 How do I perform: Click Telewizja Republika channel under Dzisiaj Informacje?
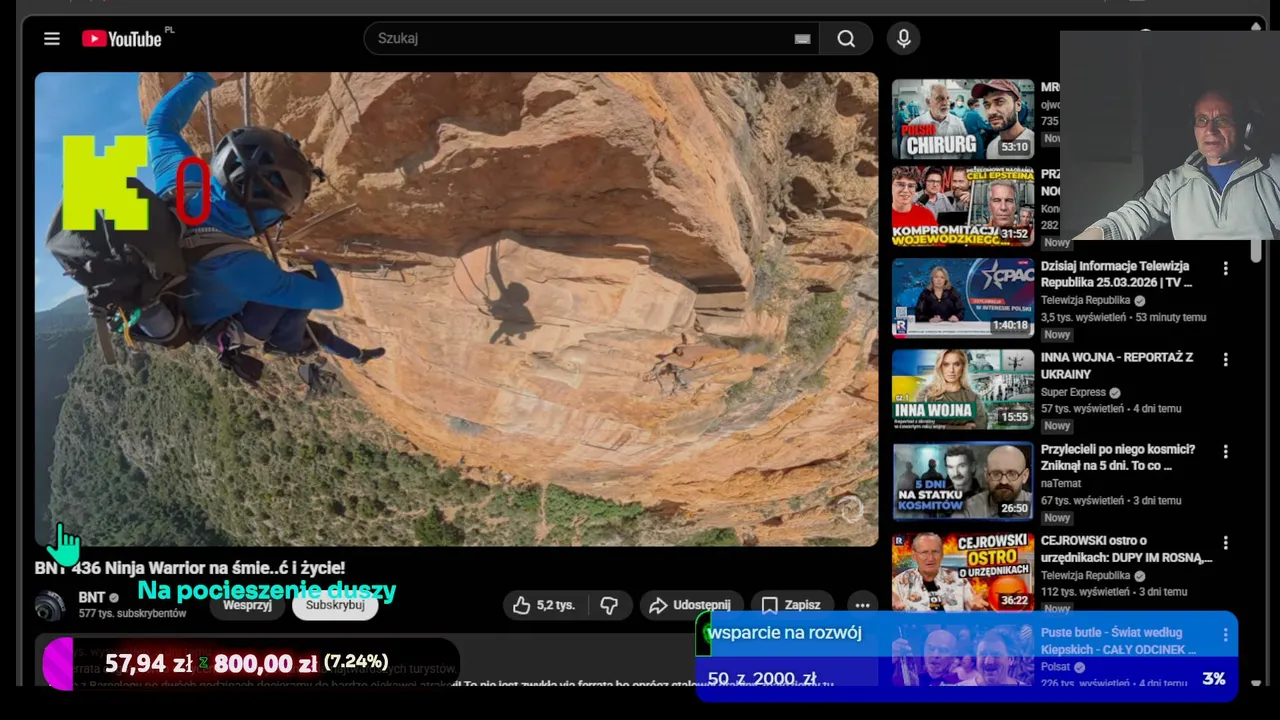coord(1085,300)
